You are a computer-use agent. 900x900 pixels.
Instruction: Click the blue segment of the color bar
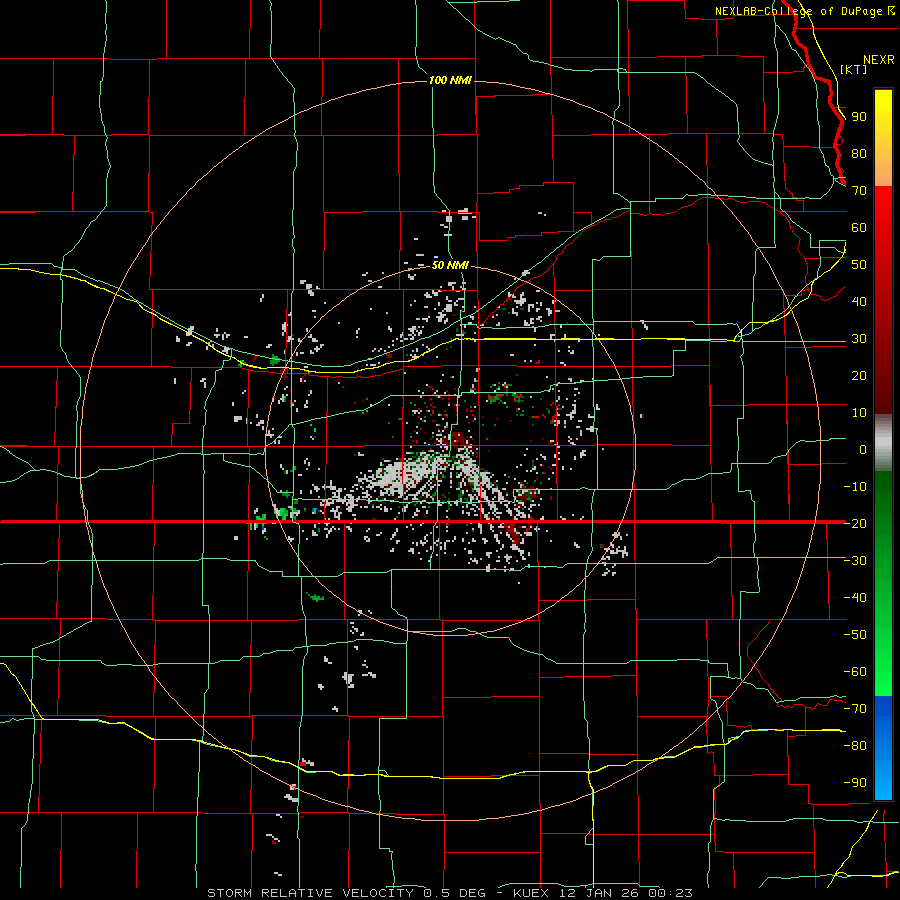[883, 748]
